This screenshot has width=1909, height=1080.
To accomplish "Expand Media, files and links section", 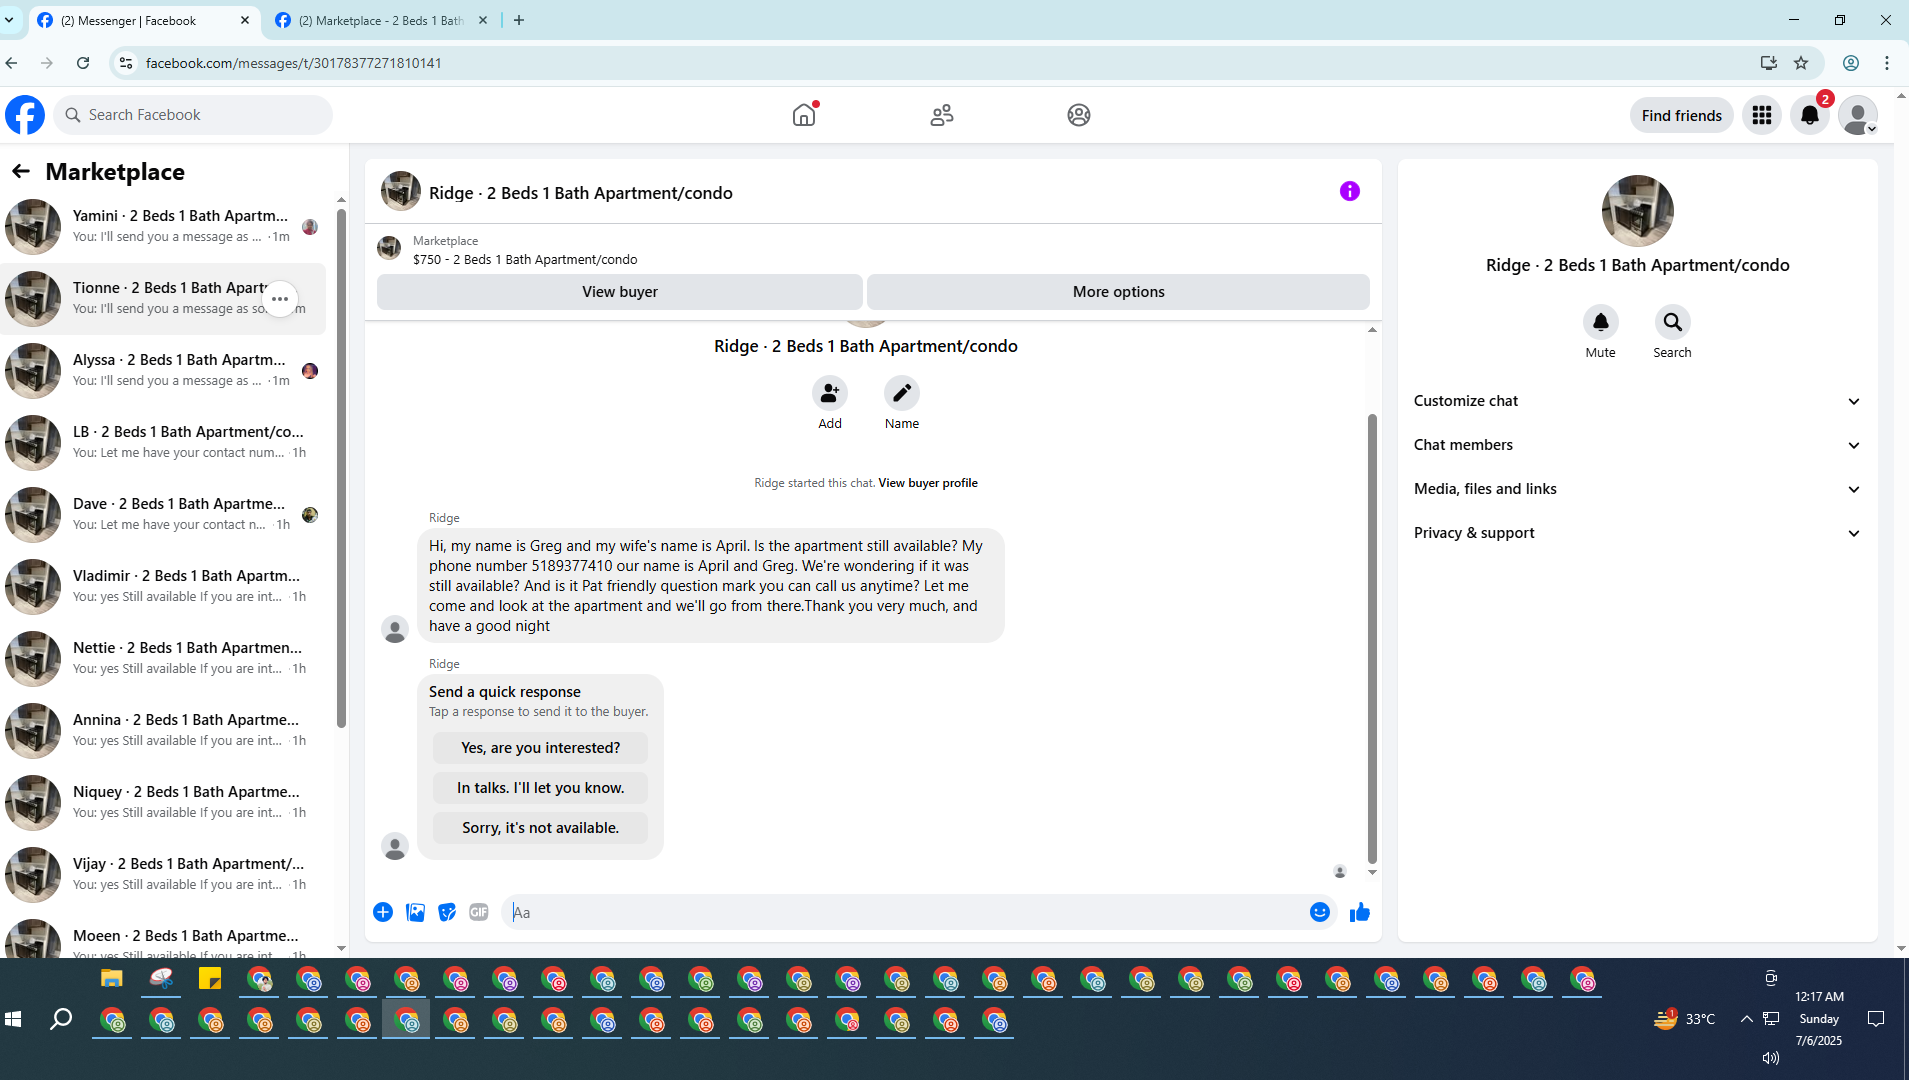I will [x=1638, y=489].
